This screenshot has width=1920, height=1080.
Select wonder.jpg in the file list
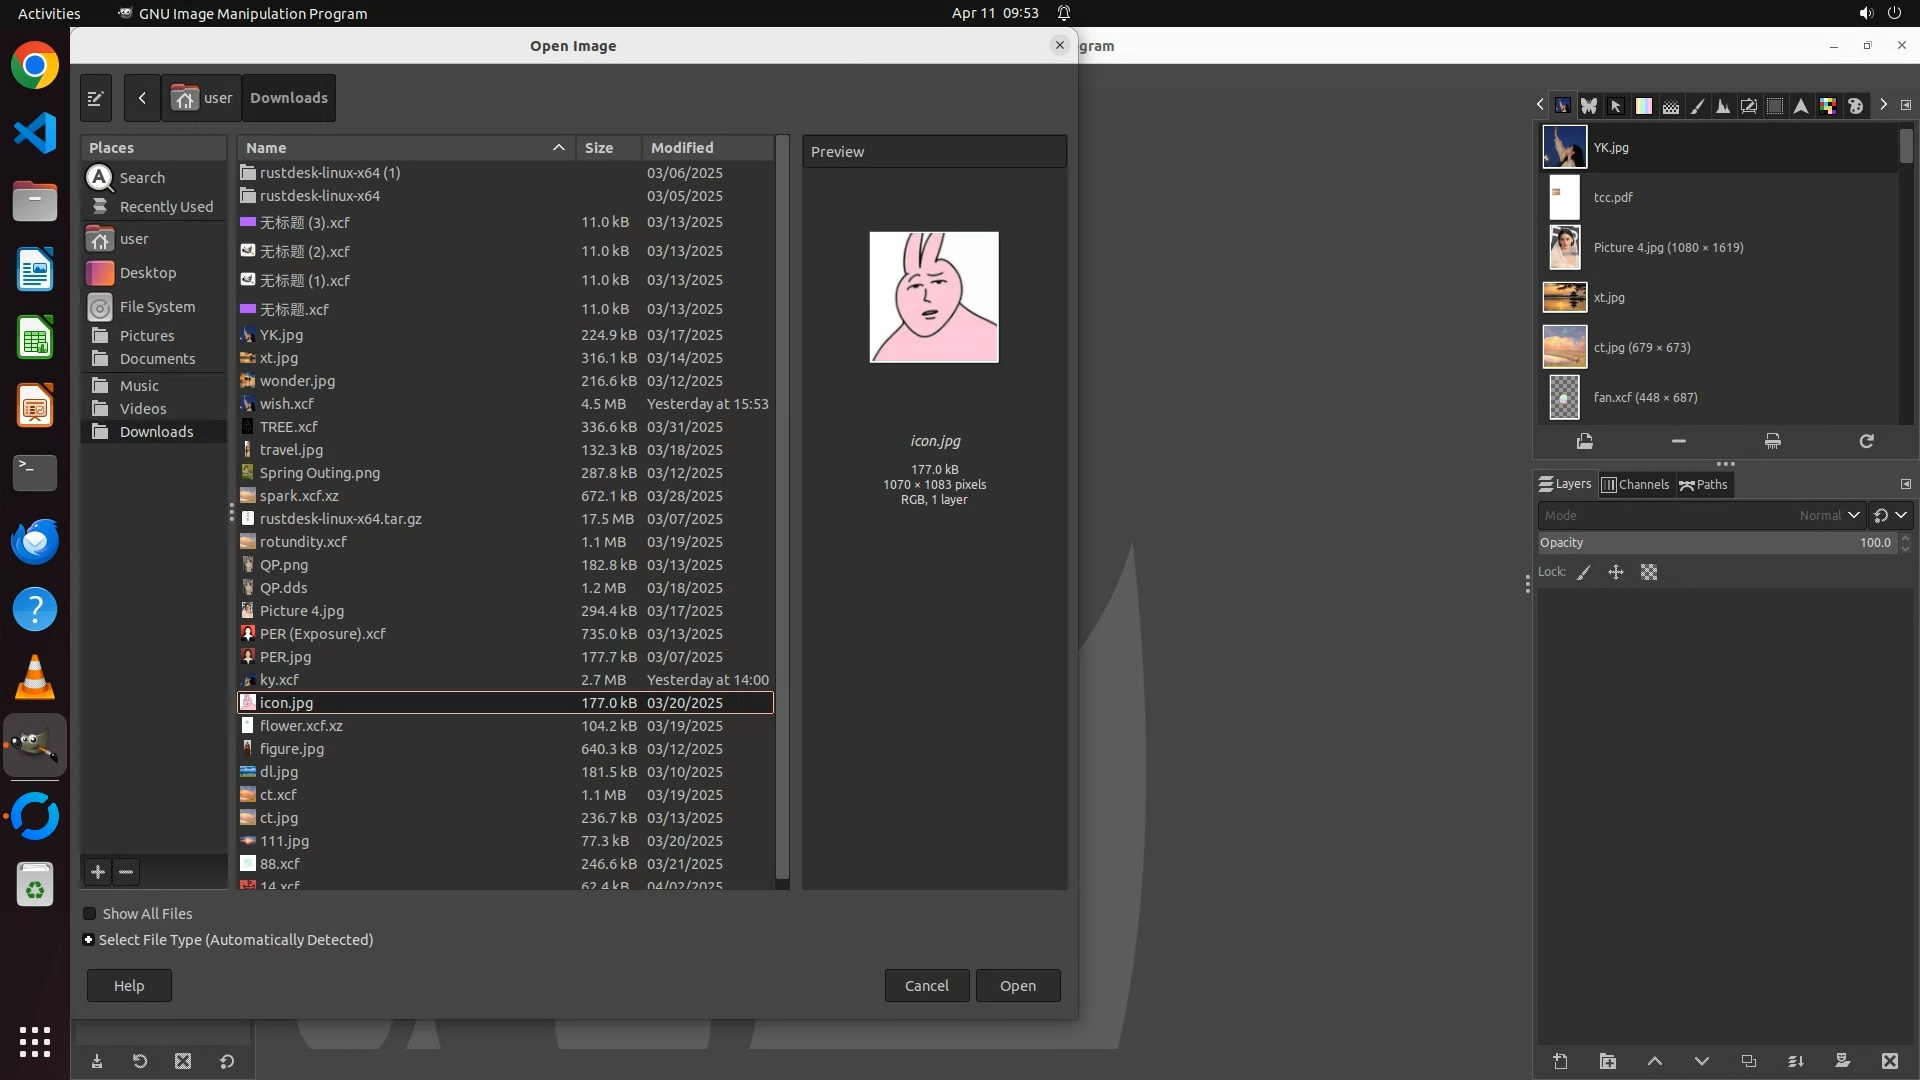tap(297, 381)
